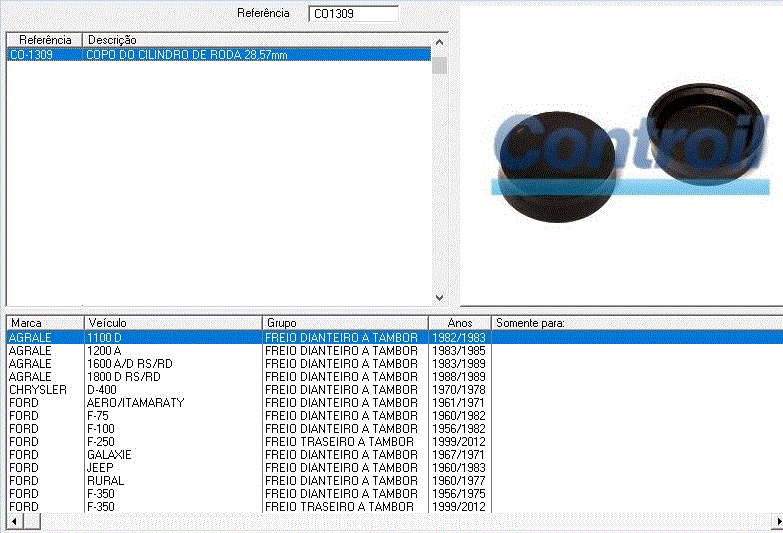
Task: Sort by the Marca column header
Action: (44, 323)
